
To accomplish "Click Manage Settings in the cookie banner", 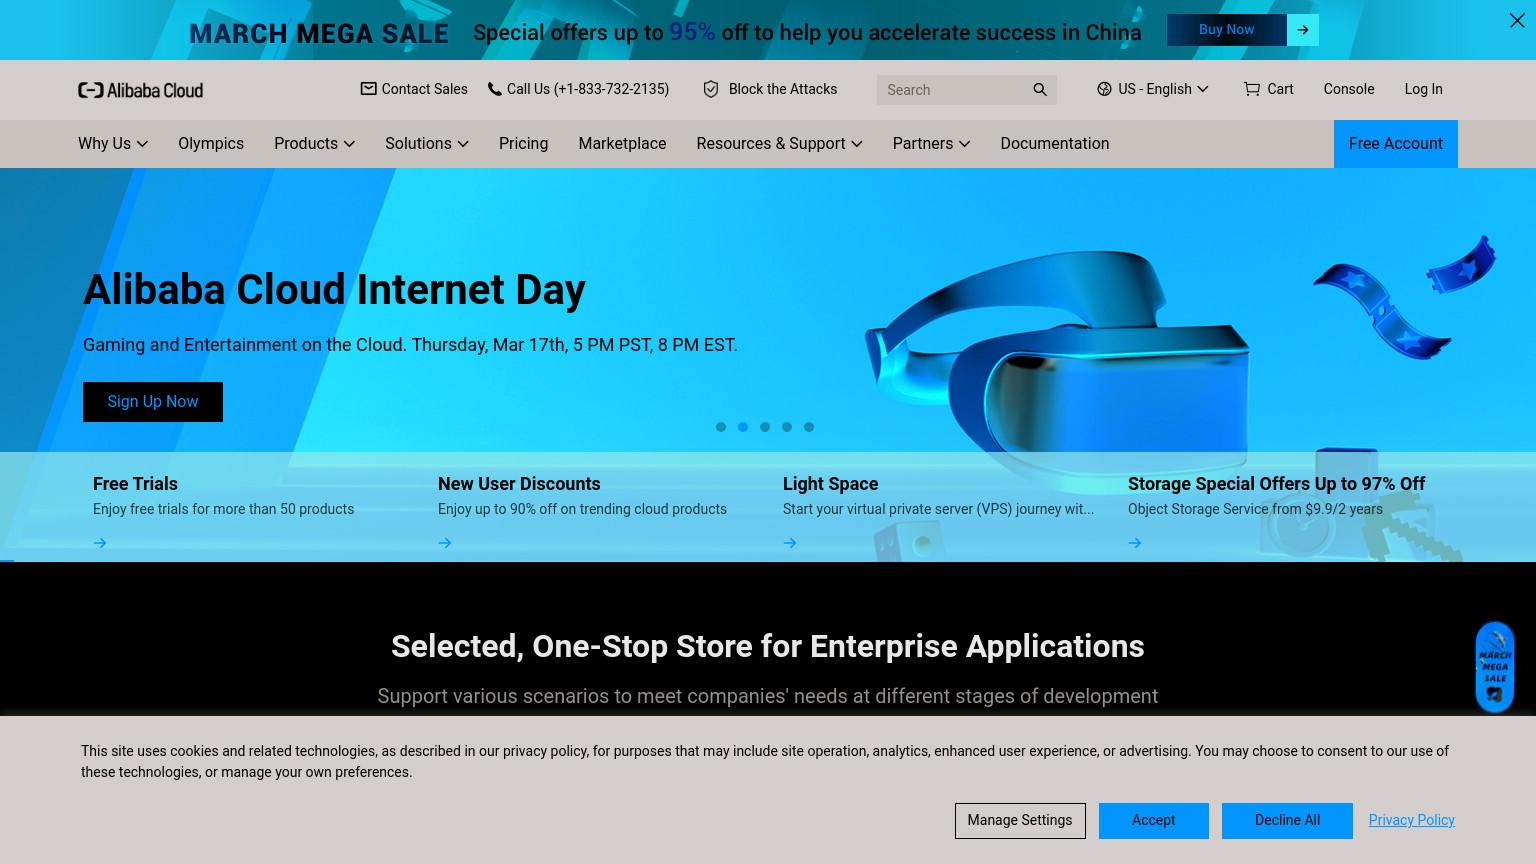I will coord(1020,821).
